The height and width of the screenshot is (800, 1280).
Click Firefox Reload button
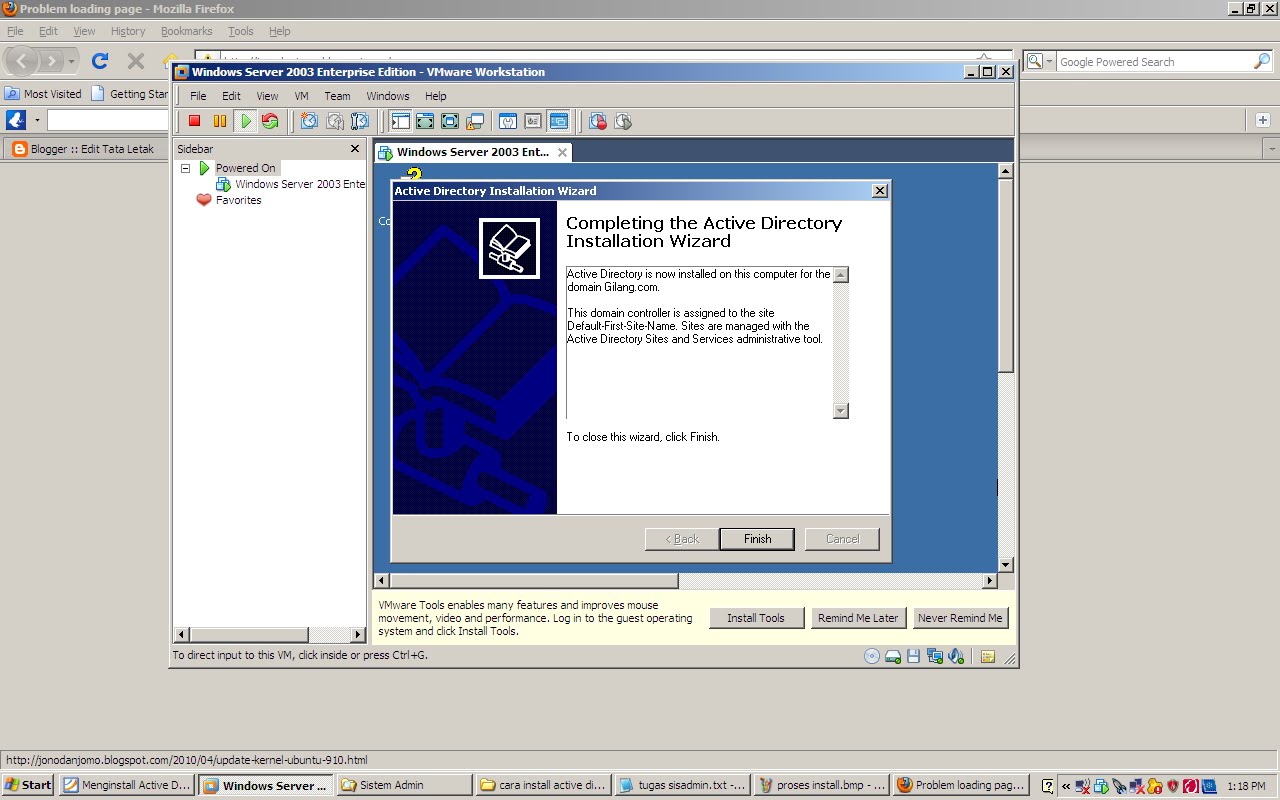tap(100, 61)
